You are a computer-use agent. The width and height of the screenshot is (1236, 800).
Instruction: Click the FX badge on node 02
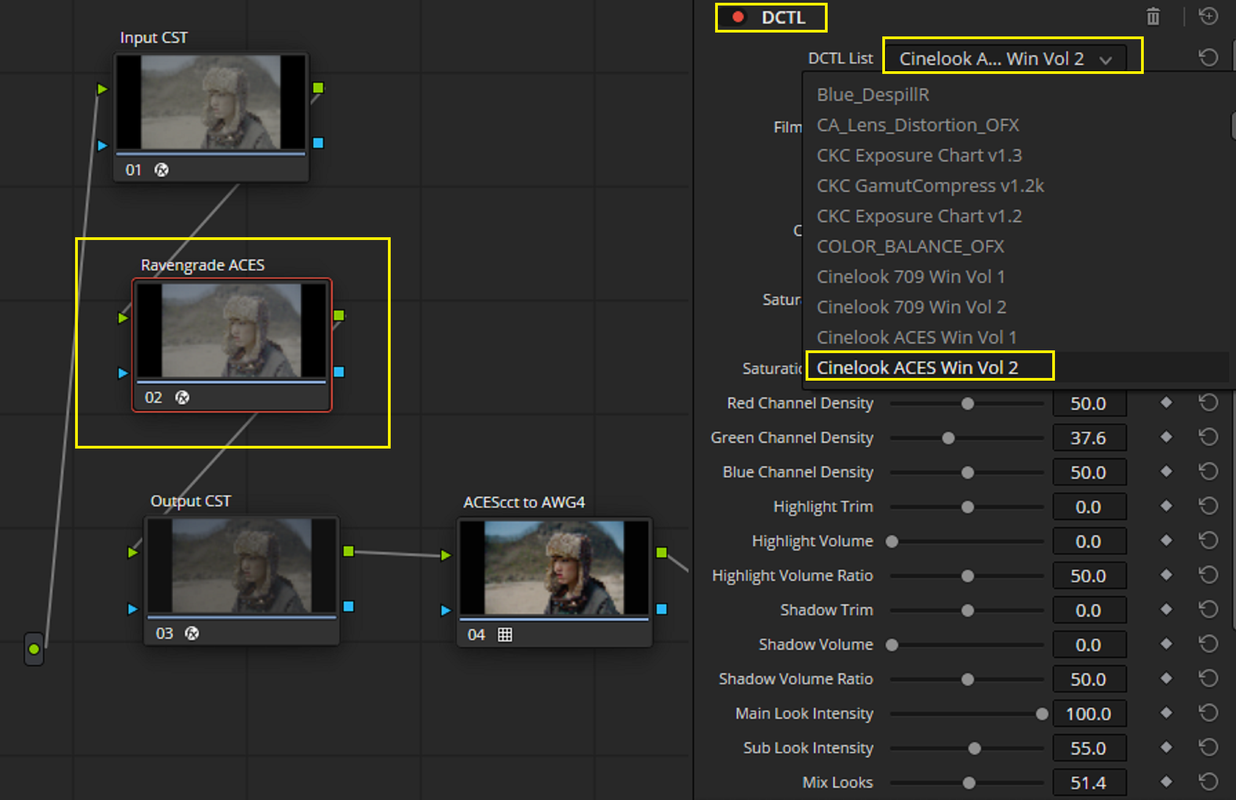point(182,397)
